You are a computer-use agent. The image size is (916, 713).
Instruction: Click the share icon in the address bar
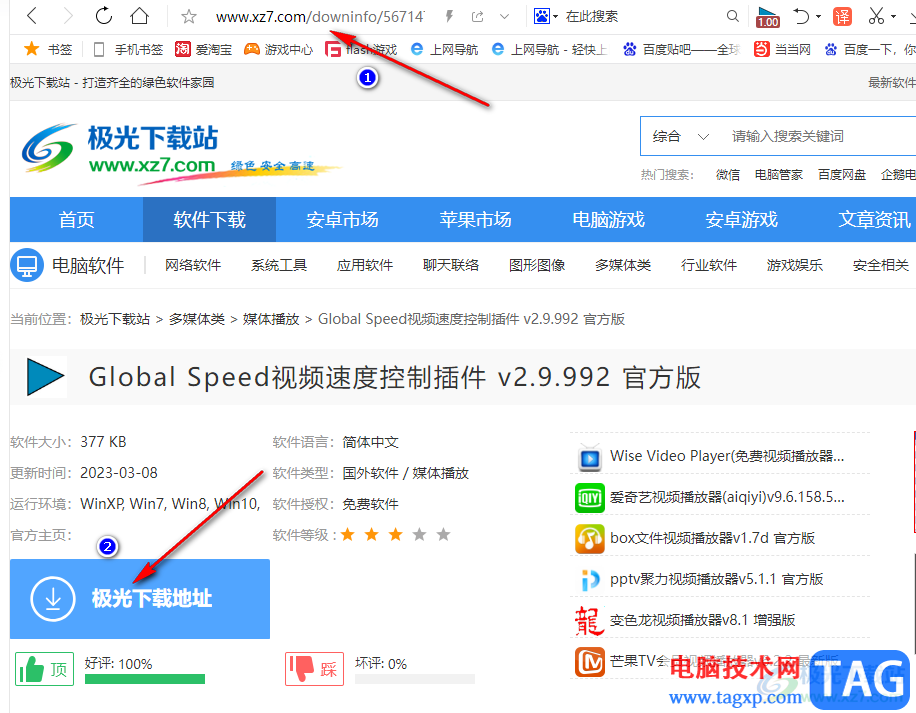(x=477, y=17)
